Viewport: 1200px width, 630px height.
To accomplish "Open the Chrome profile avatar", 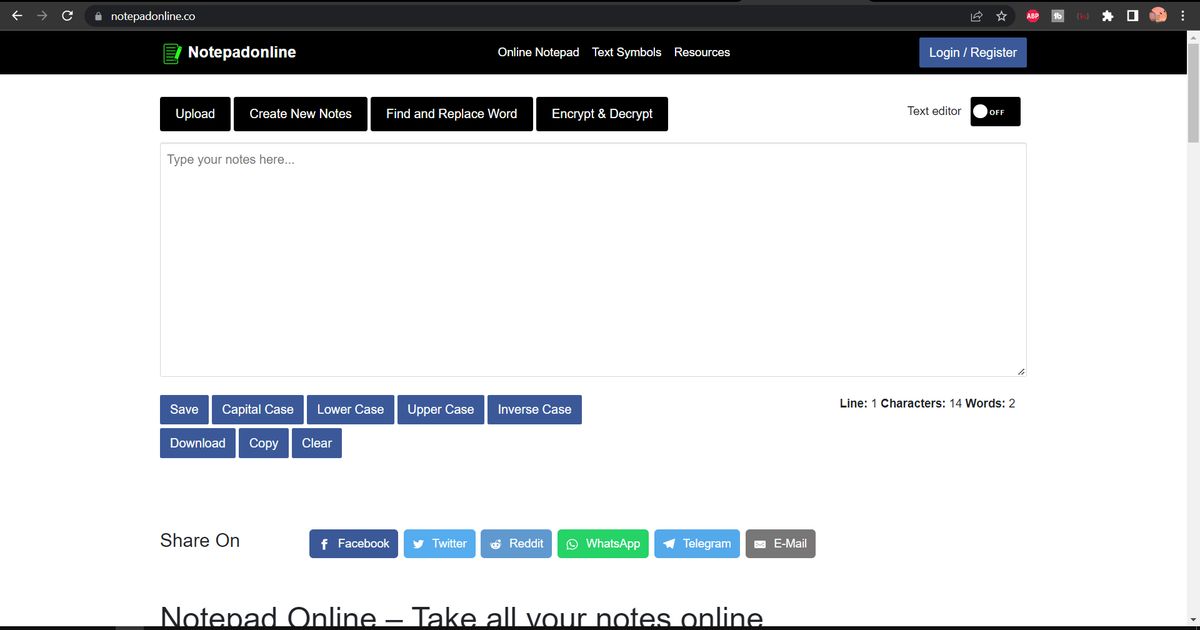I will (1158, 16).
